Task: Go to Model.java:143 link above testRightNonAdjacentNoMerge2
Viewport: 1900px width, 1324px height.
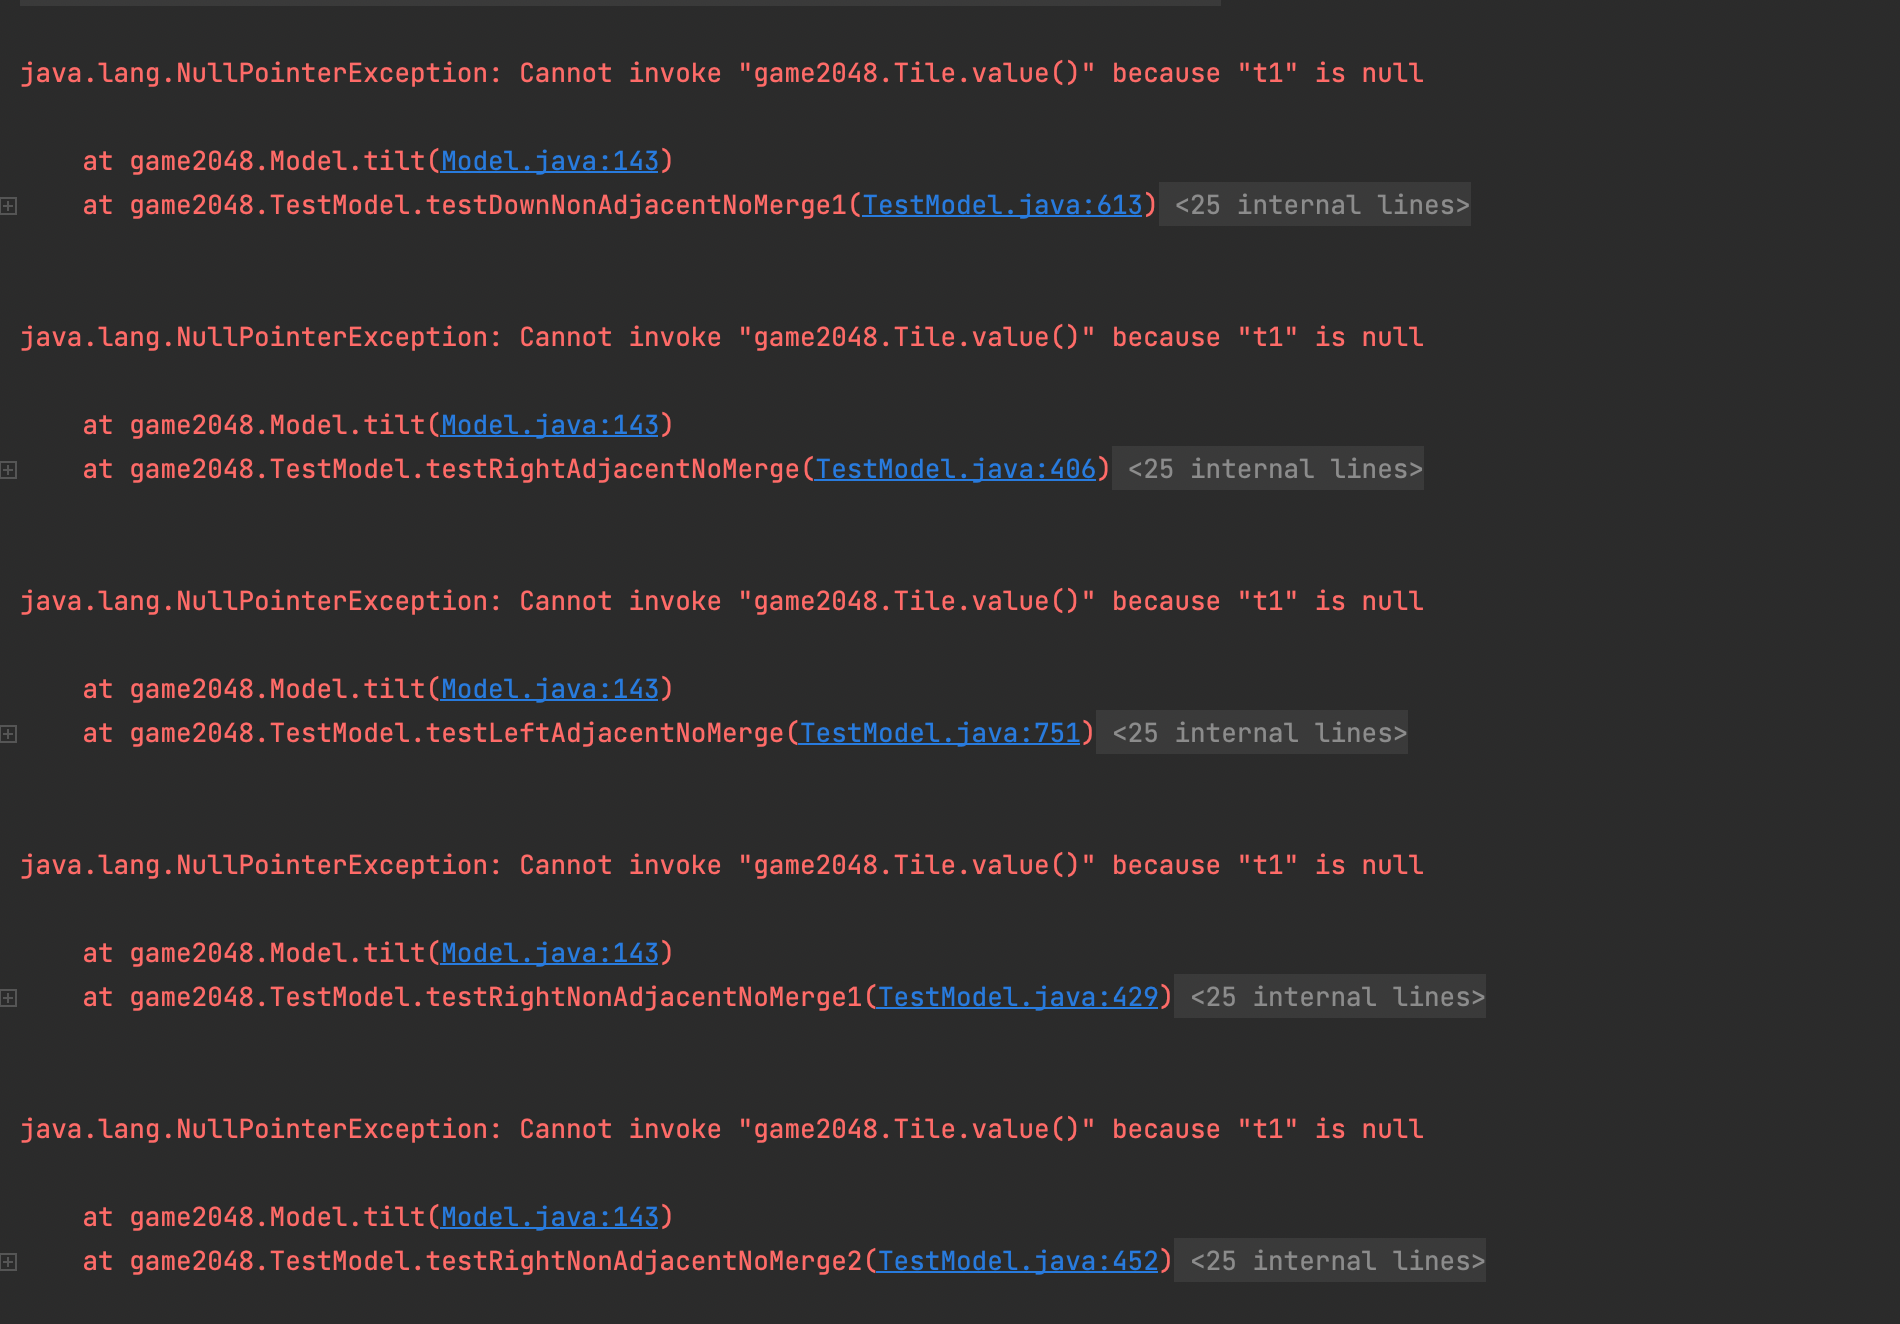Action: tap(550, 1217)
